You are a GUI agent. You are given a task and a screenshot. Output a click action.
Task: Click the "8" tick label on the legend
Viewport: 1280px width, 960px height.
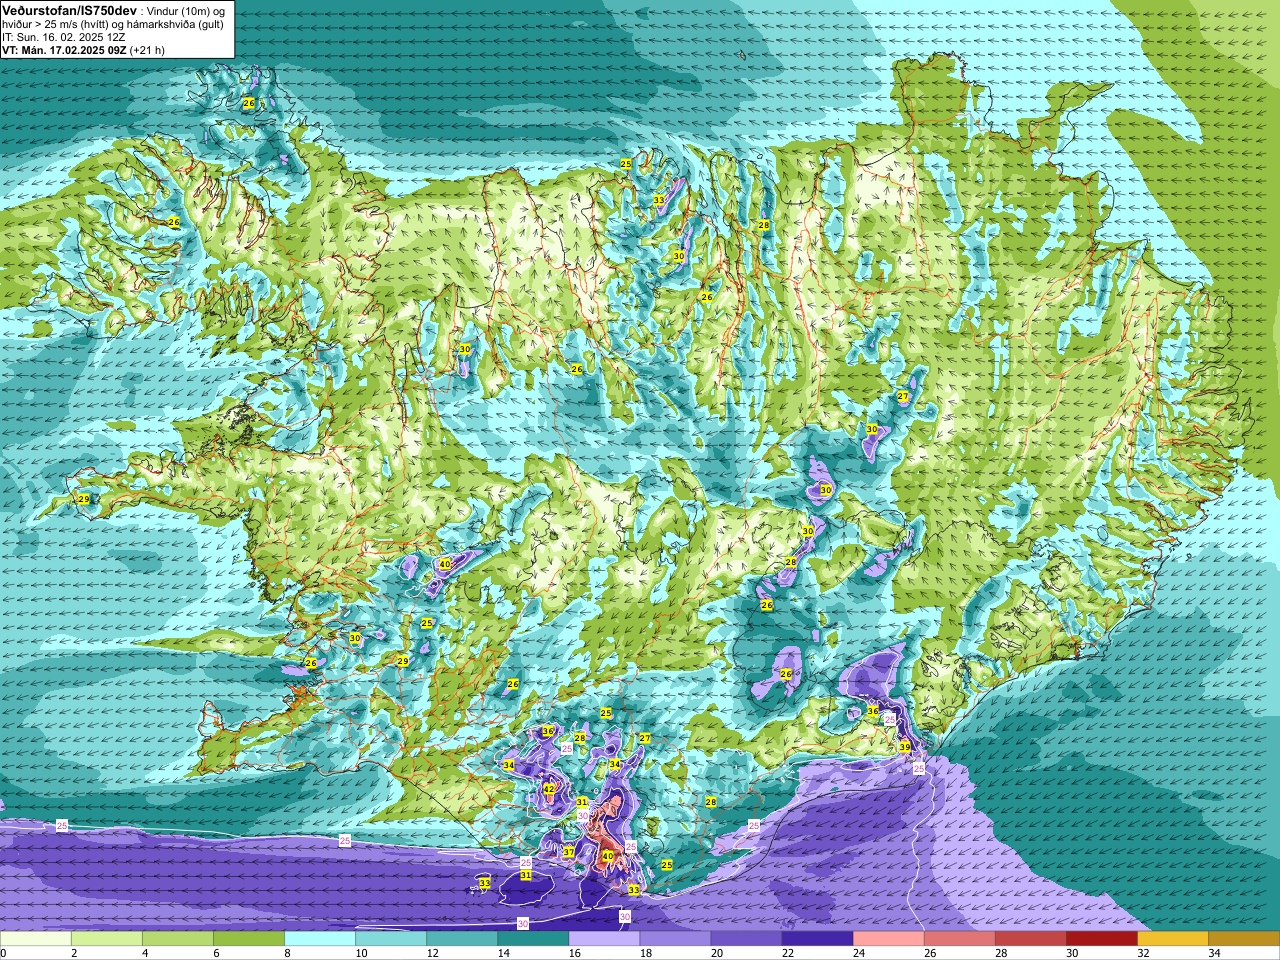click(x=287, y=953)
